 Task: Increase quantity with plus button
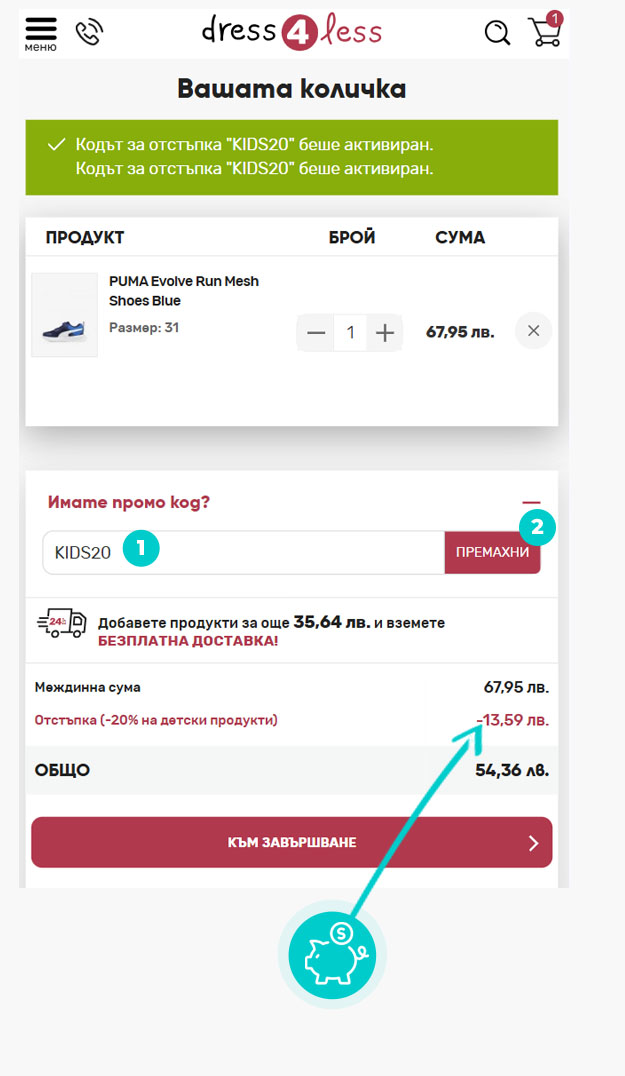385,333
